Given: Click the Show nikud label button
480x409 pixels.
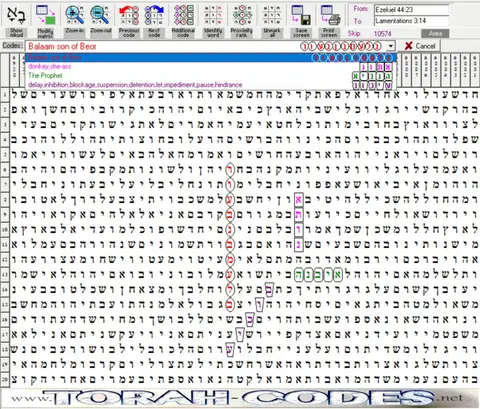Looking at the screenshot, I should (x=16, y=32).
